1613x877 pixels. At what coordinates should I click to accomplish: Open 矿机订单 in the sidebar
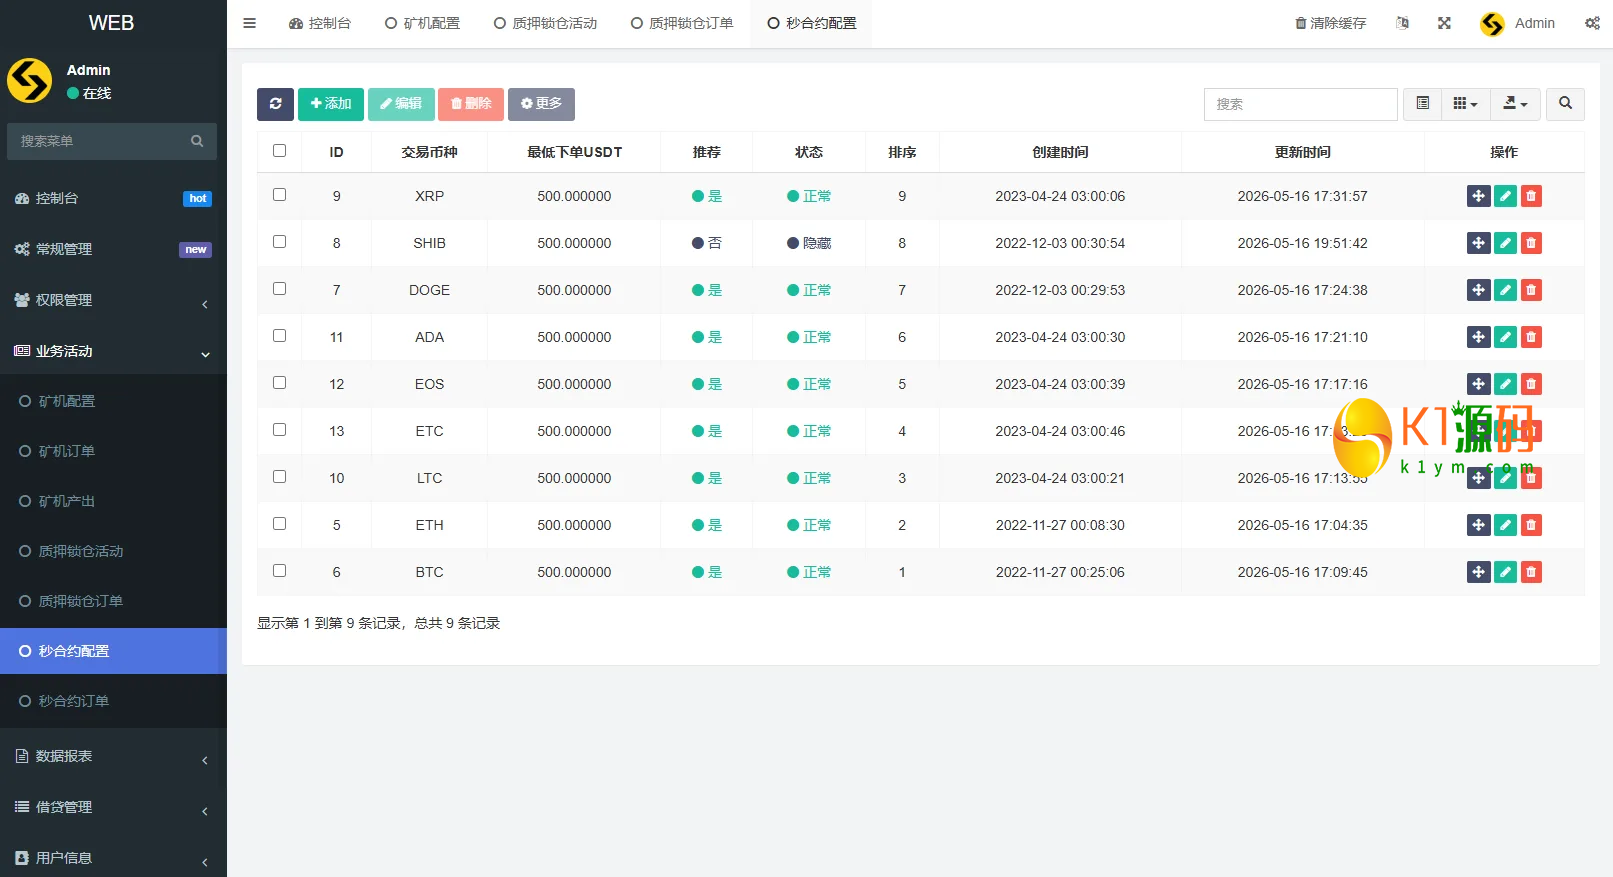[113, 451]
